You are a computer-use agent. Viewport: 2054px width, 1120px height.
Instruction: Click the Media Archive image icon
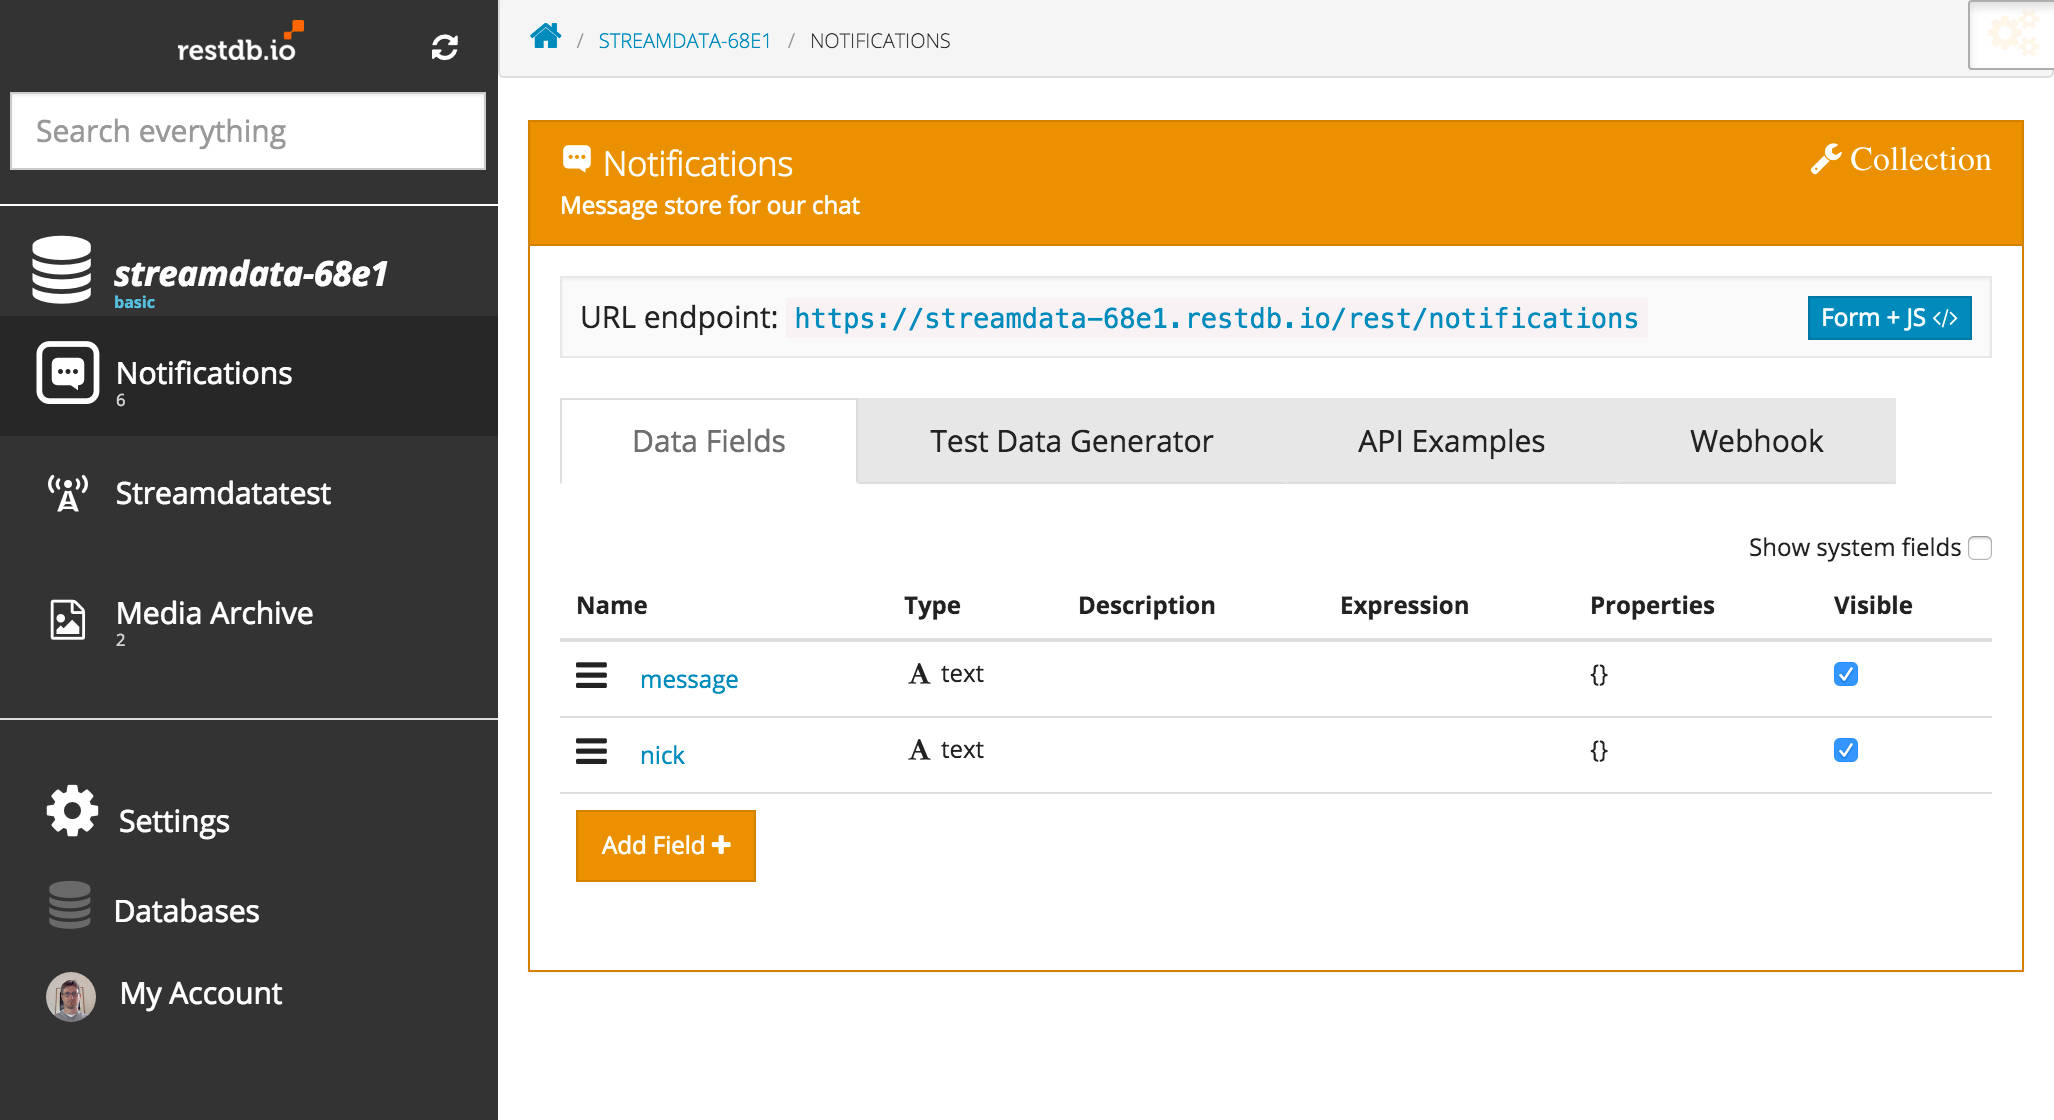(x=67, y=619)
